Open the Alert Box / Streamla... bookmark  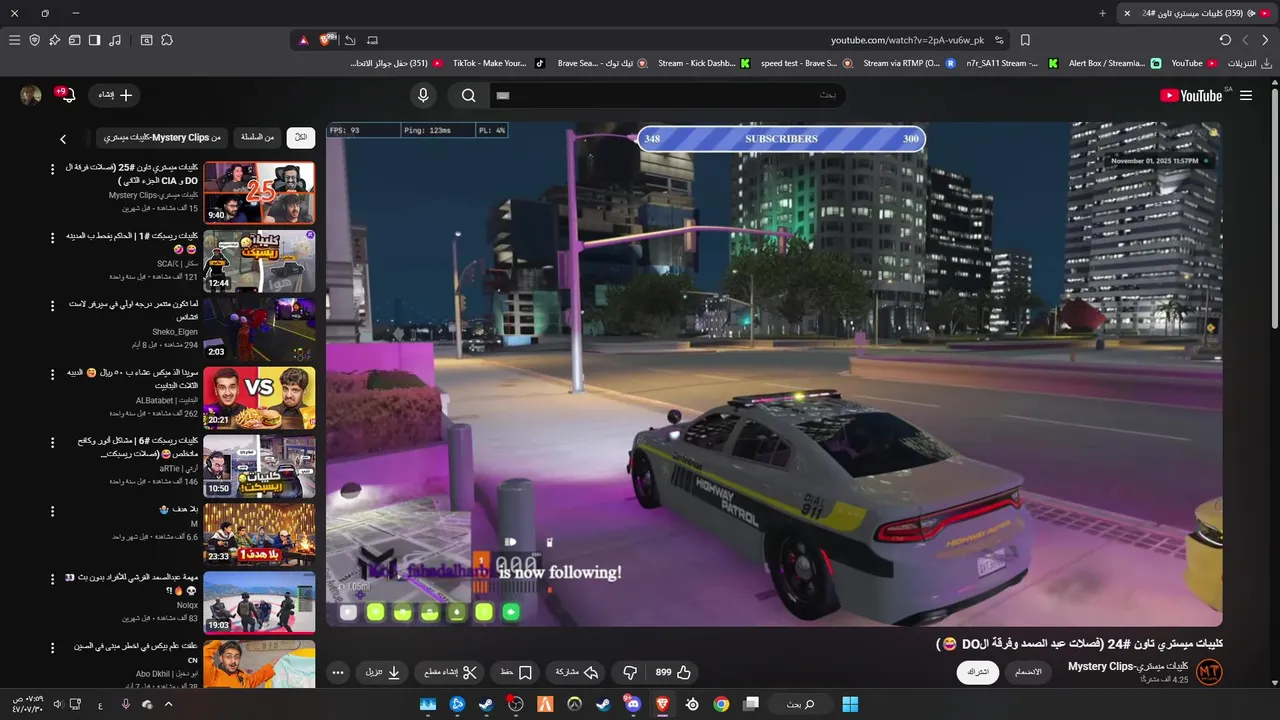pos(1114,63)
